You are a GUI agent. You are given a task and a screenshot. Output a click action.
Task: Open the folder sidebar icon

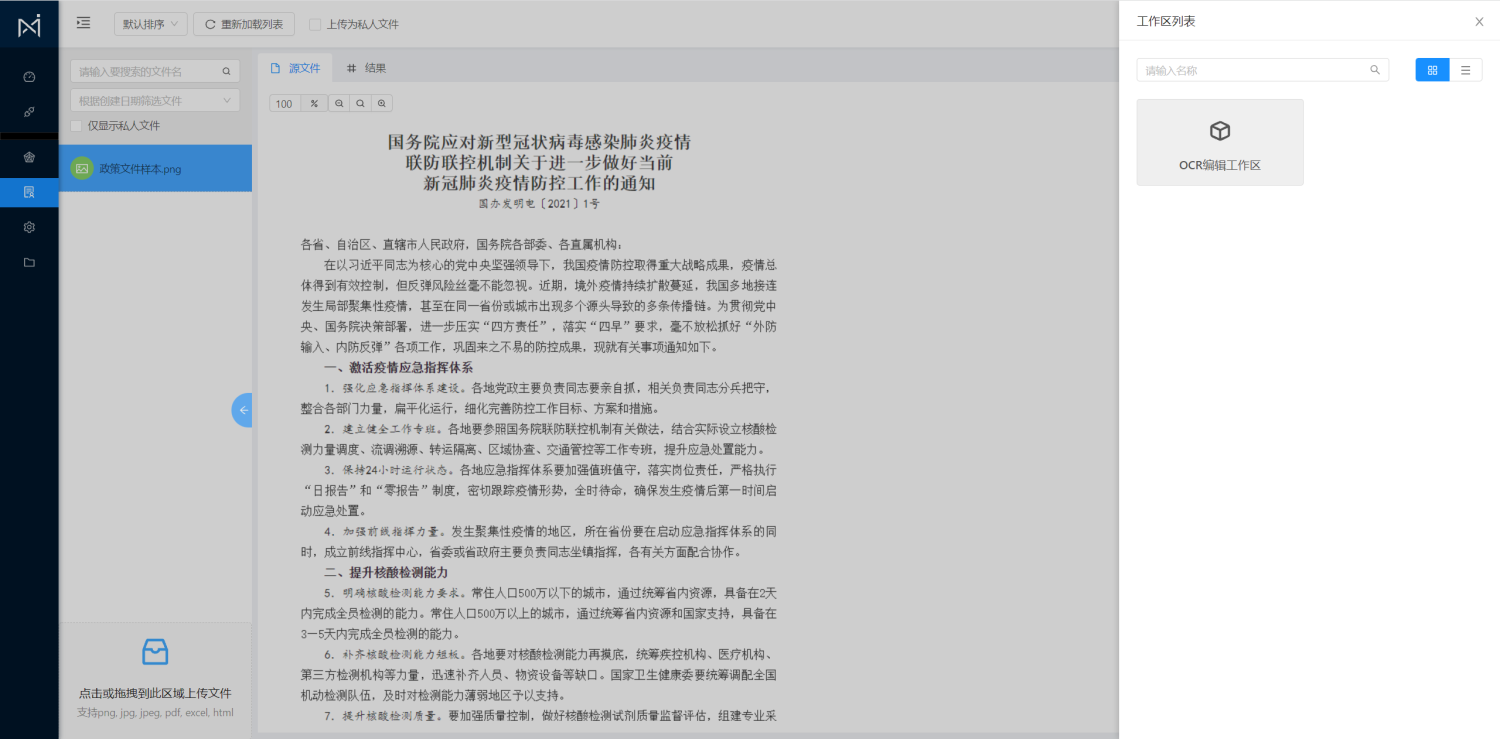29,262
